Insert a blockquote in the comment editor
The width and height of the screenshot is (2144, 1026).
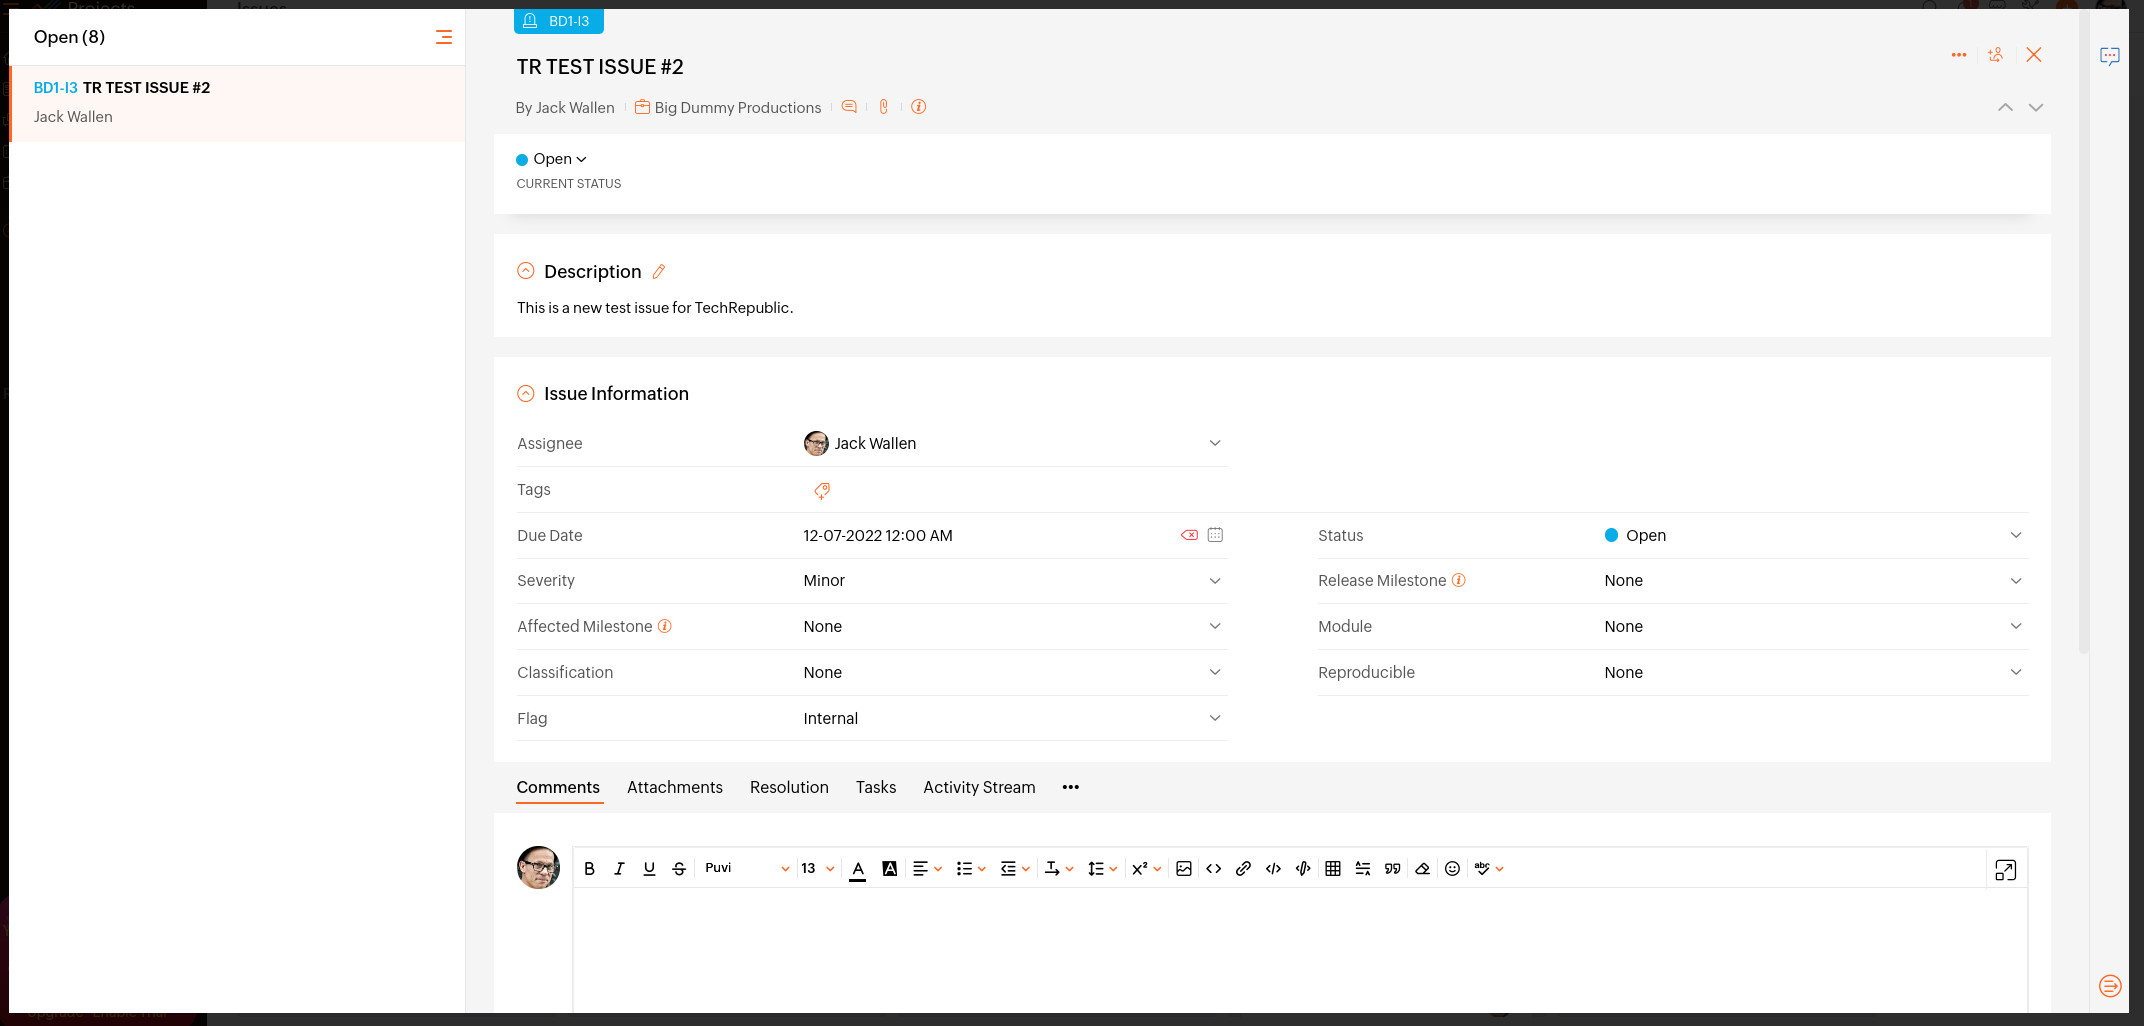pyautogui.click(x=1392, y=868)
